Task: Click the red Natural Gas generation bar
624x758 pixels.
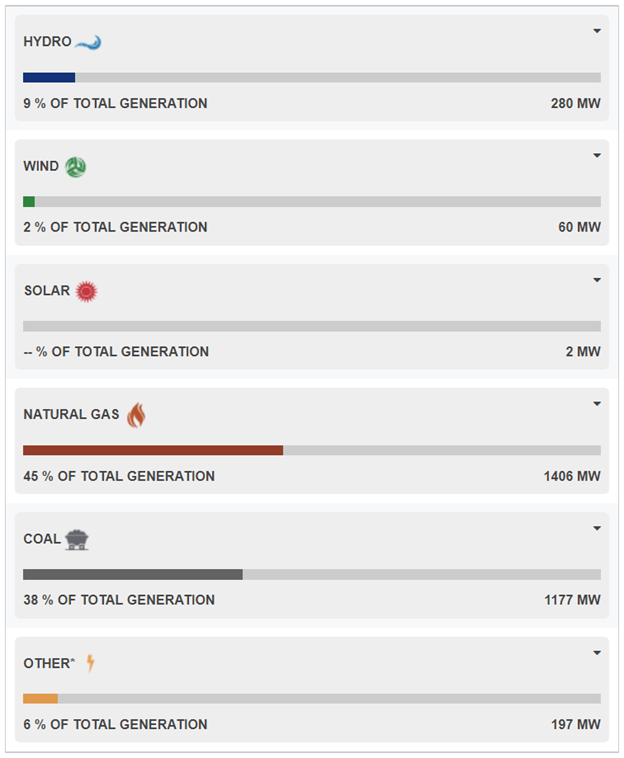Action: 153,450
